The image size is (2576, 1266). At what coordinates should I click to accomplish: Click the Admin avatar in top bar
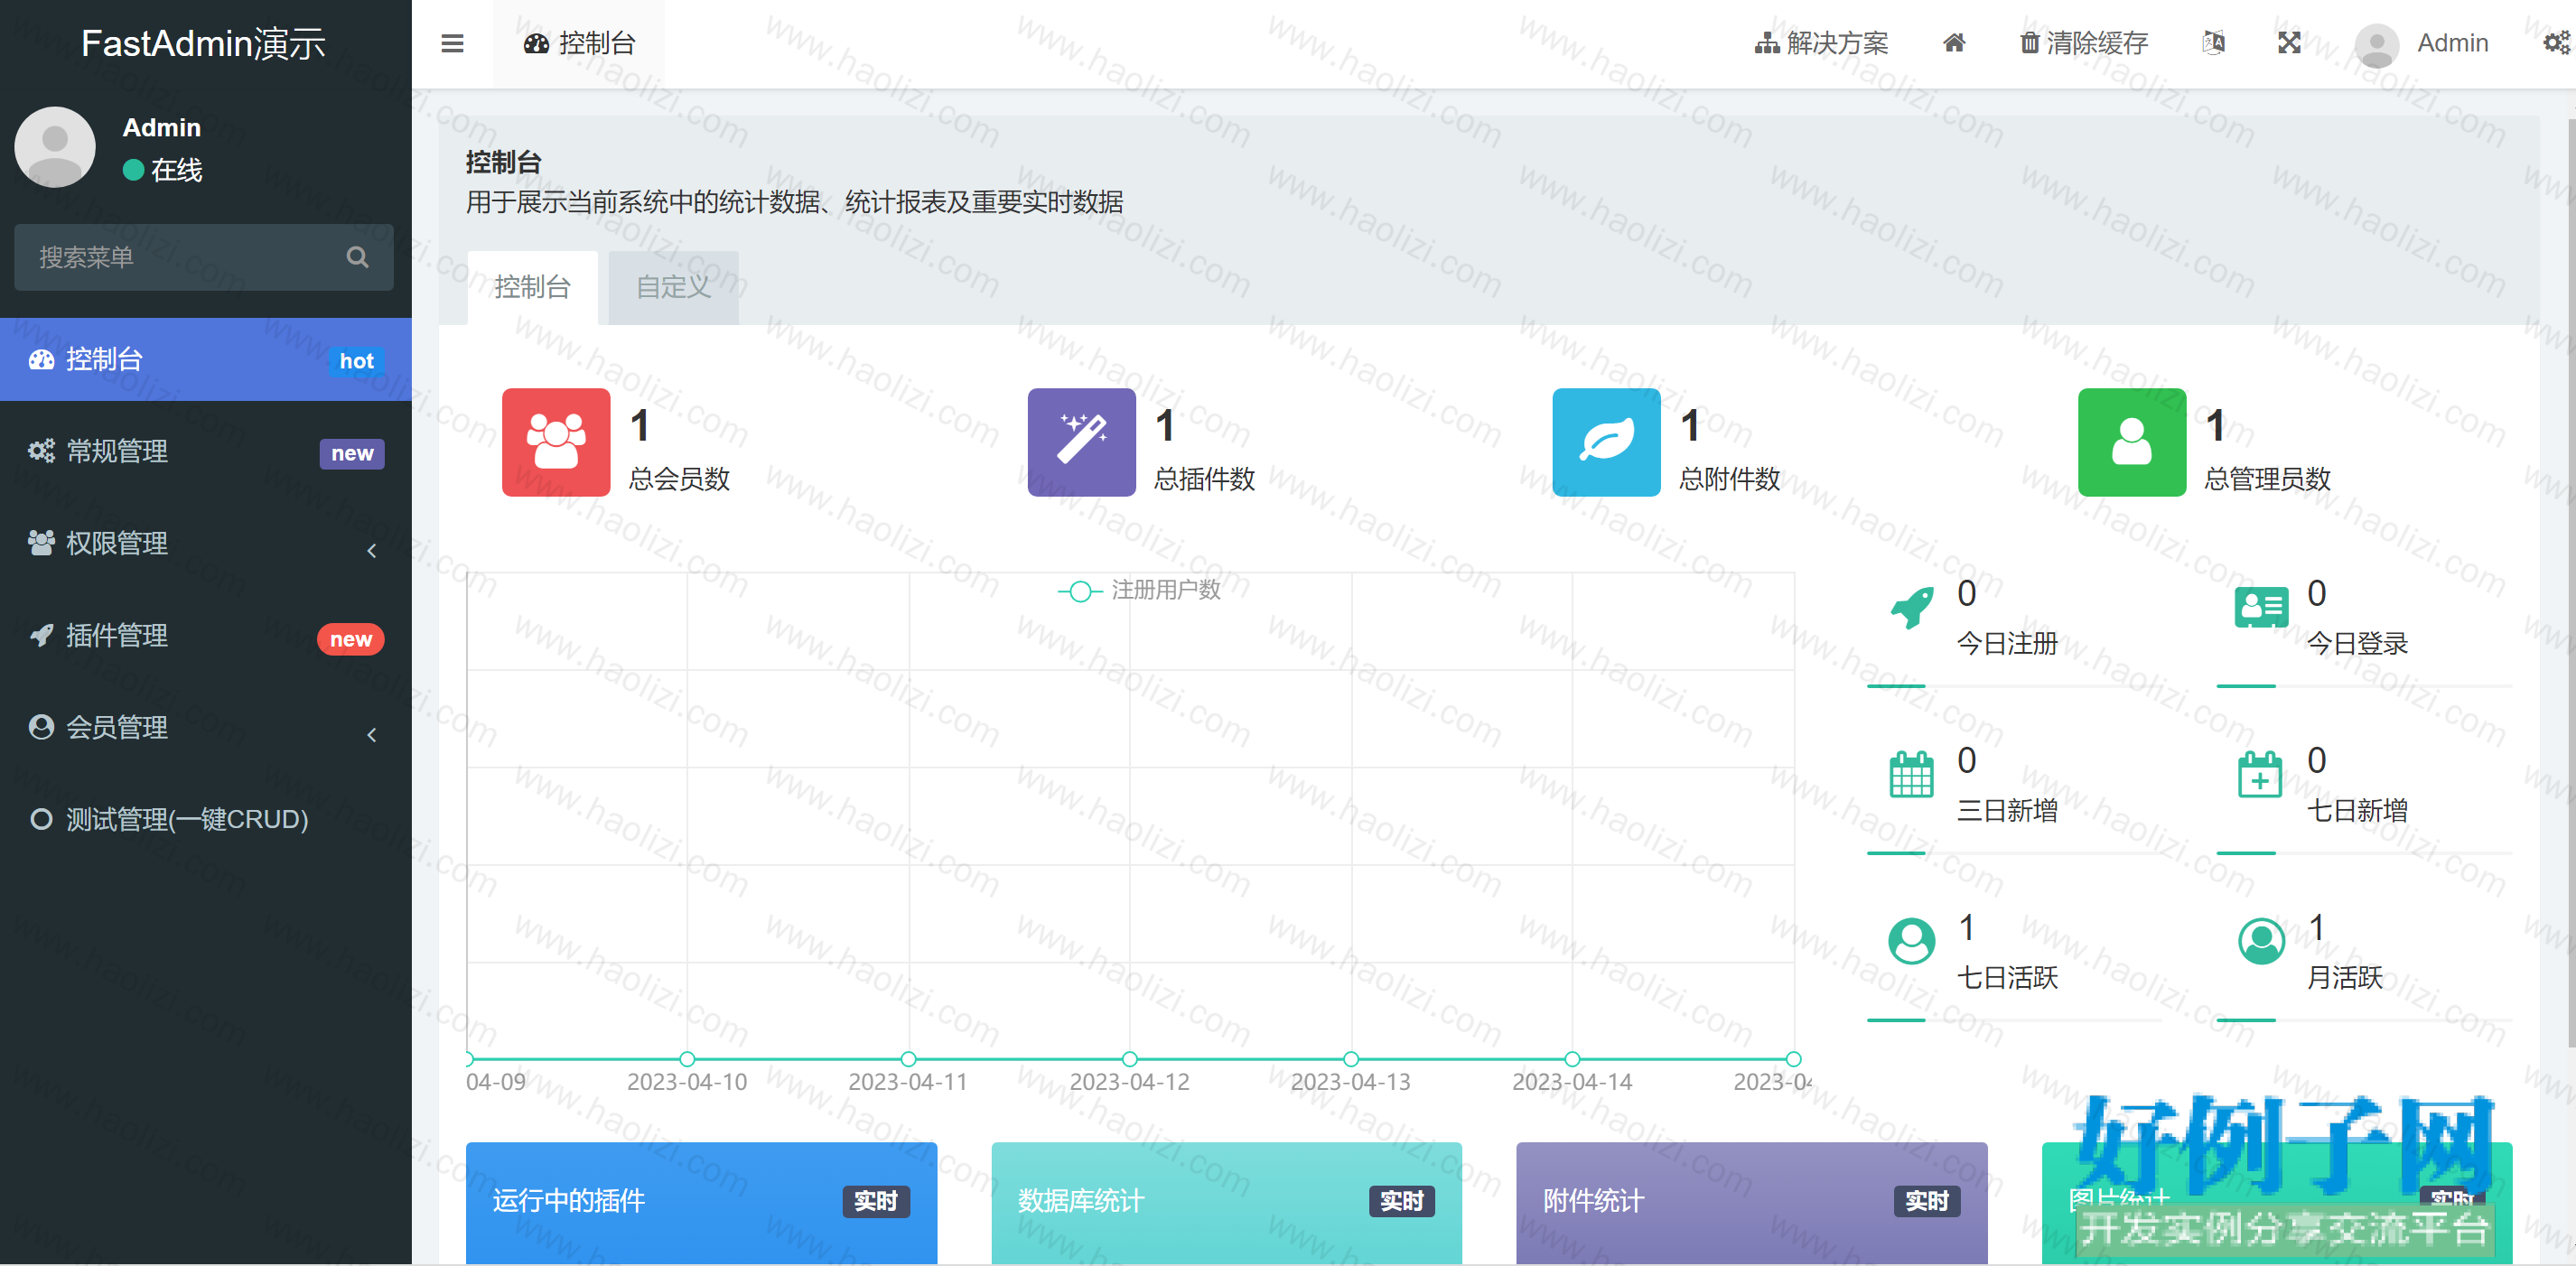coord(2376,45)
